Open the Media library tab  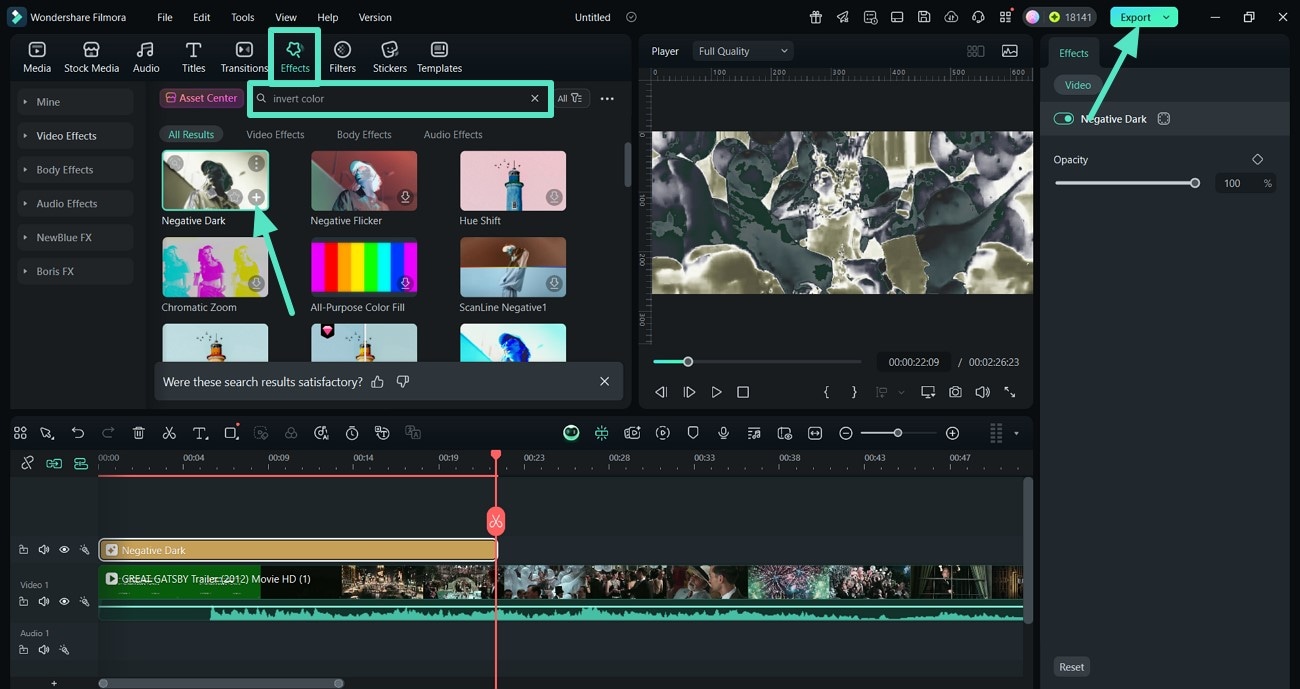[x=37, y=57]
